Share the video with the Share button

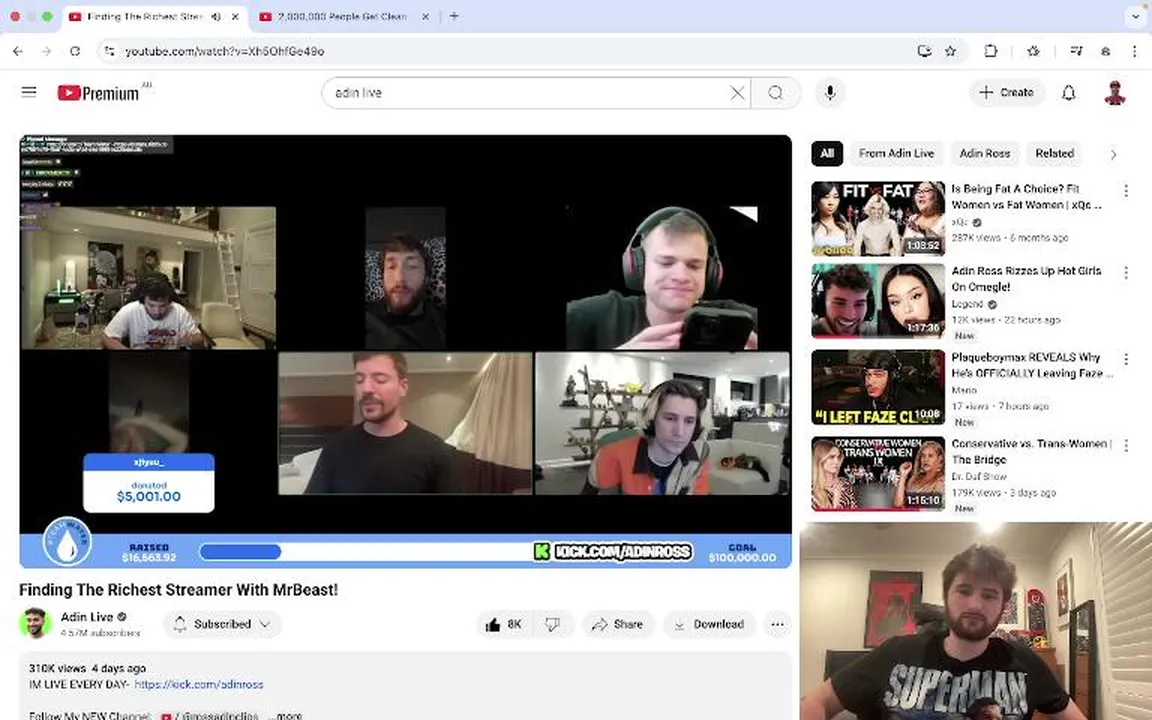[x=617, y=624]
